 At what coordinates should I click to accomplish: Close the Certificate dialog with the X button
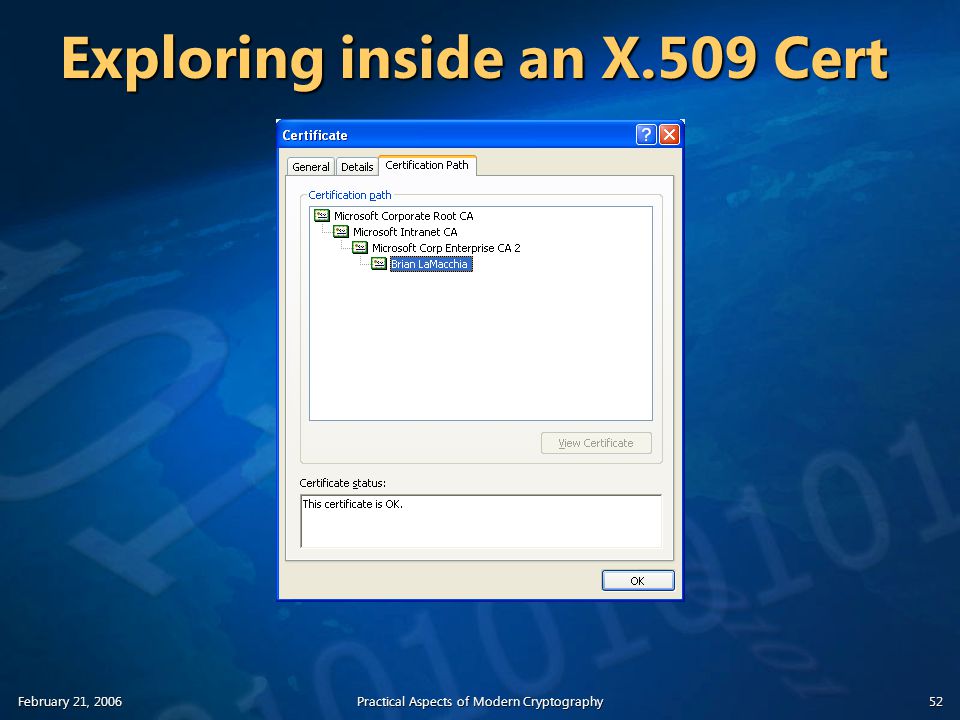pyautogui.click(x=669, y=135)
